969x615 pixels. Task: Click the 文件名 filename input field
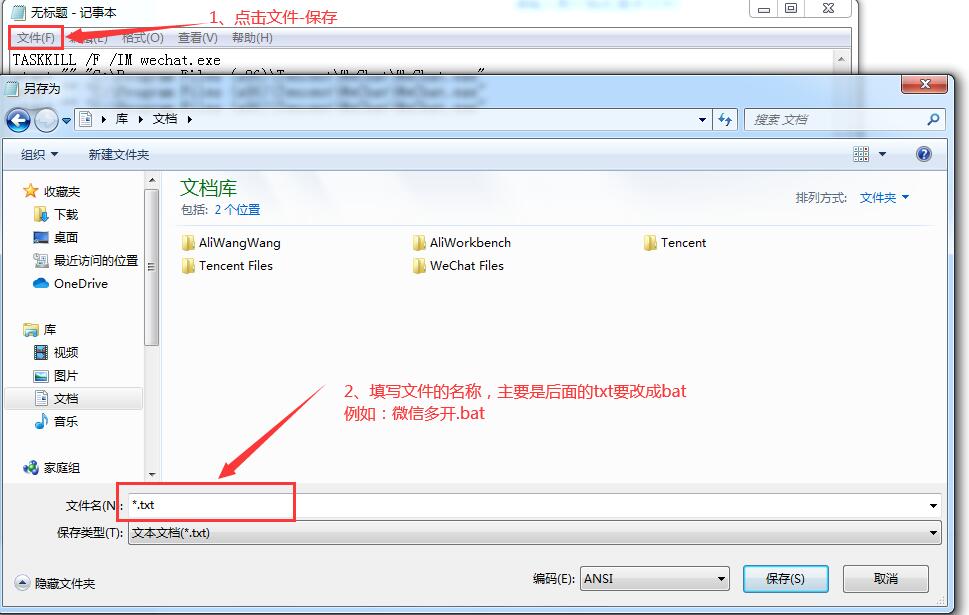tap(535, 506)
